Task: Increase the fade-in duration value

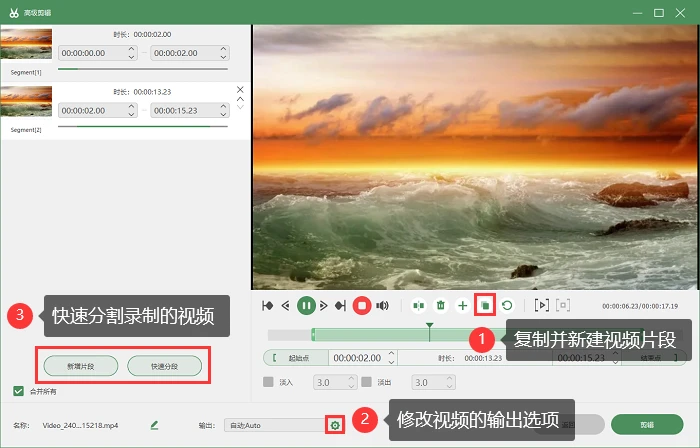Action: pos(351,378)
